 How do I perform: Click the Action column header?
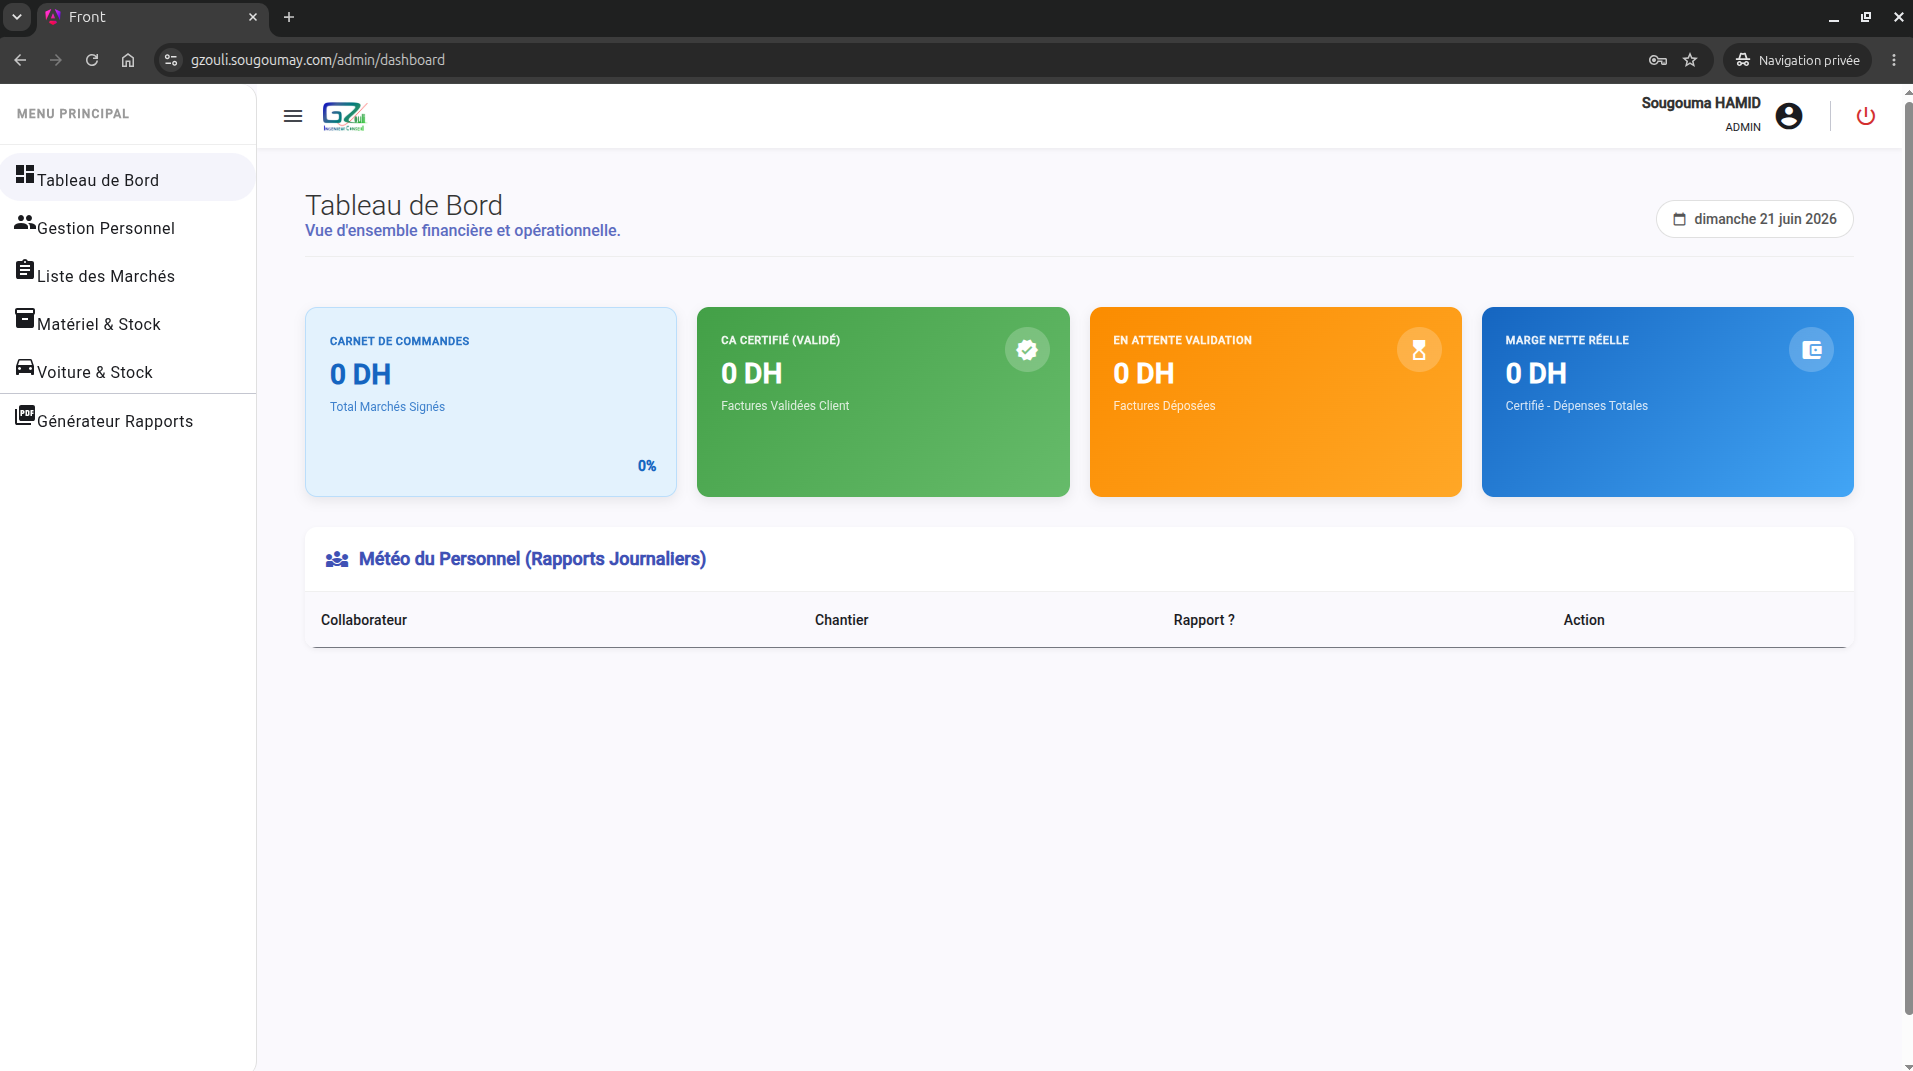coord(1584,620)
